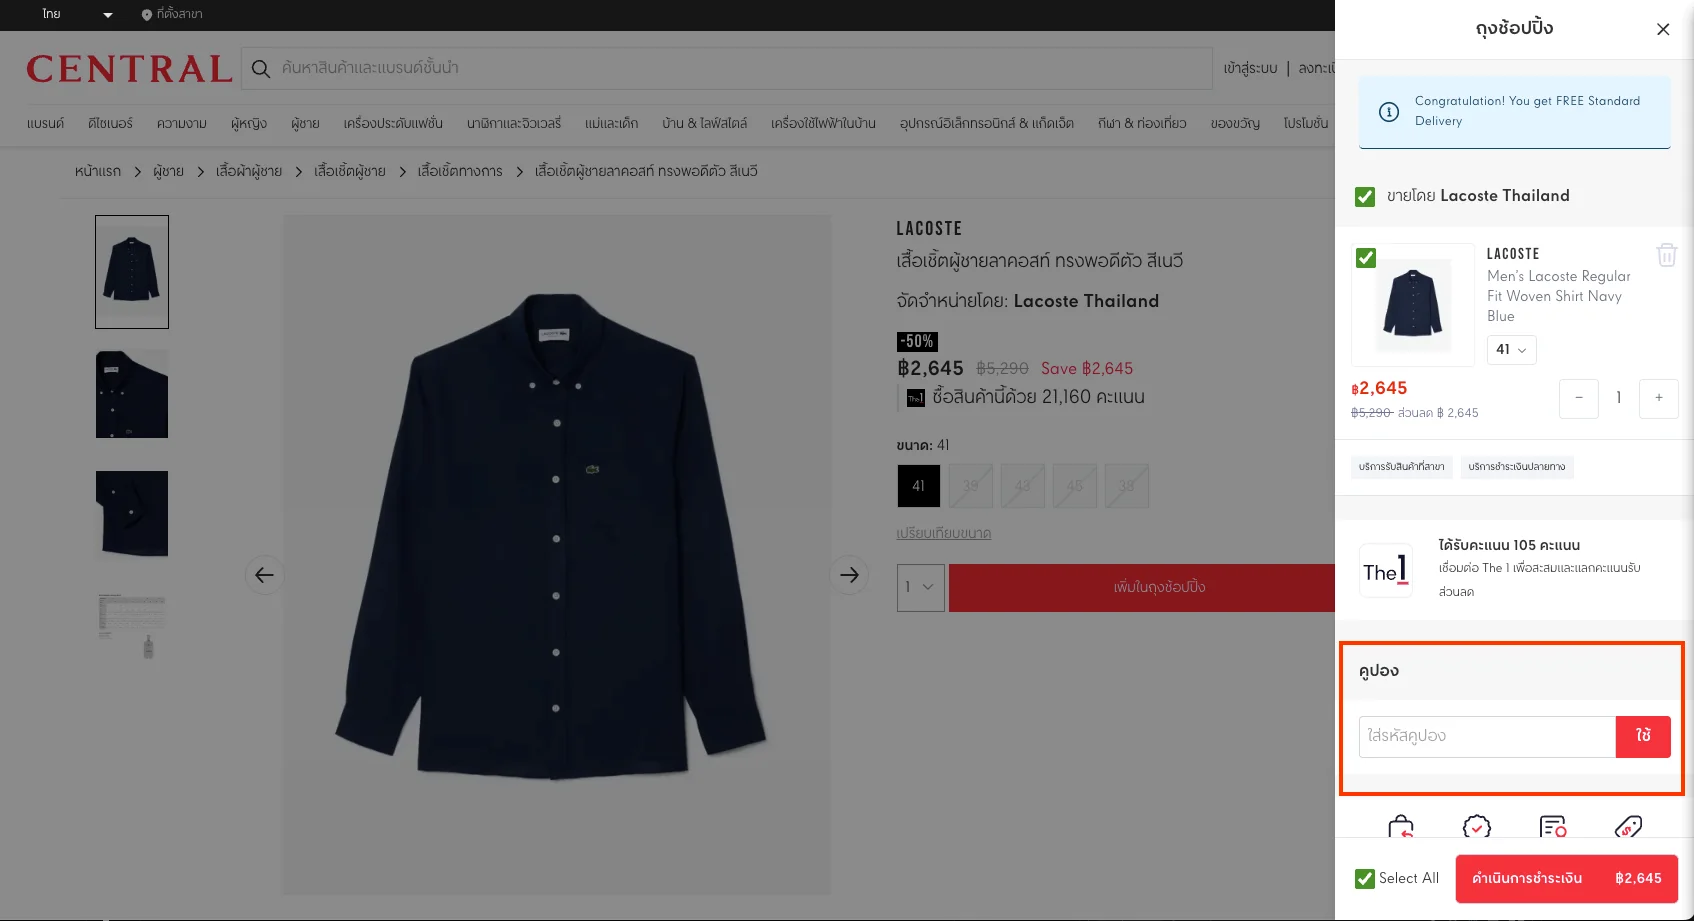The width and height of the screenshot is (1694, 921).
Task: Click the plus button to increase quantity
Action: pos(1658,398)
